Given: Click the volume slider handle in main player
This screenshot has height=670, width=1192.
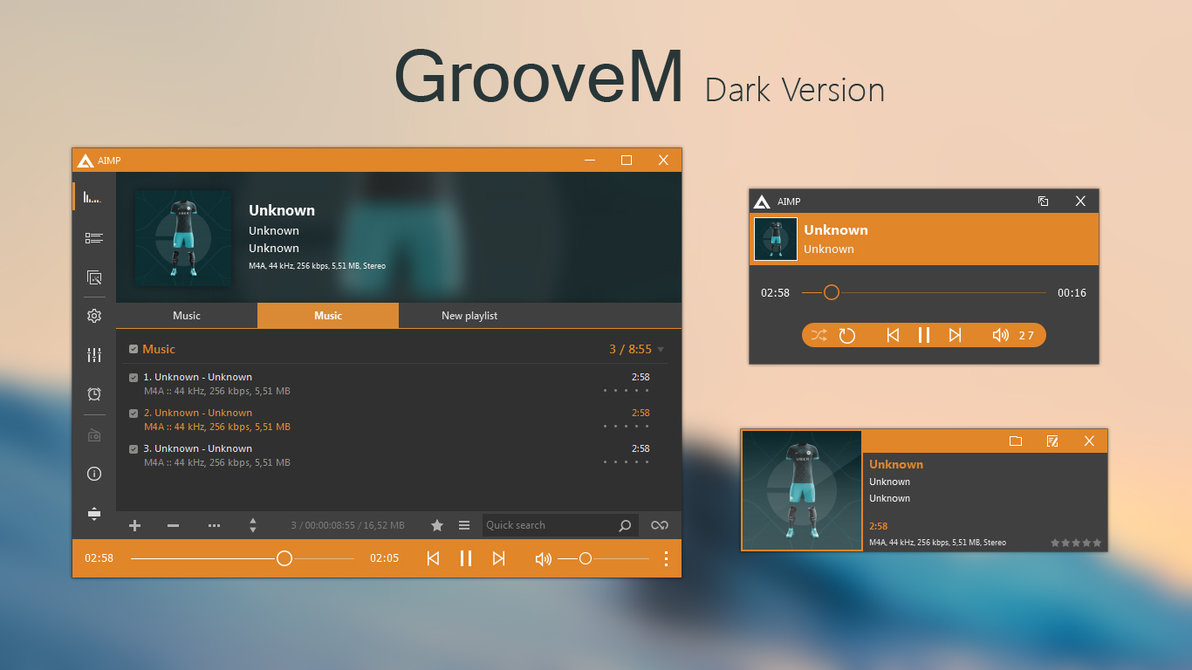Looking at the screenshot, I should pos(585,558).
